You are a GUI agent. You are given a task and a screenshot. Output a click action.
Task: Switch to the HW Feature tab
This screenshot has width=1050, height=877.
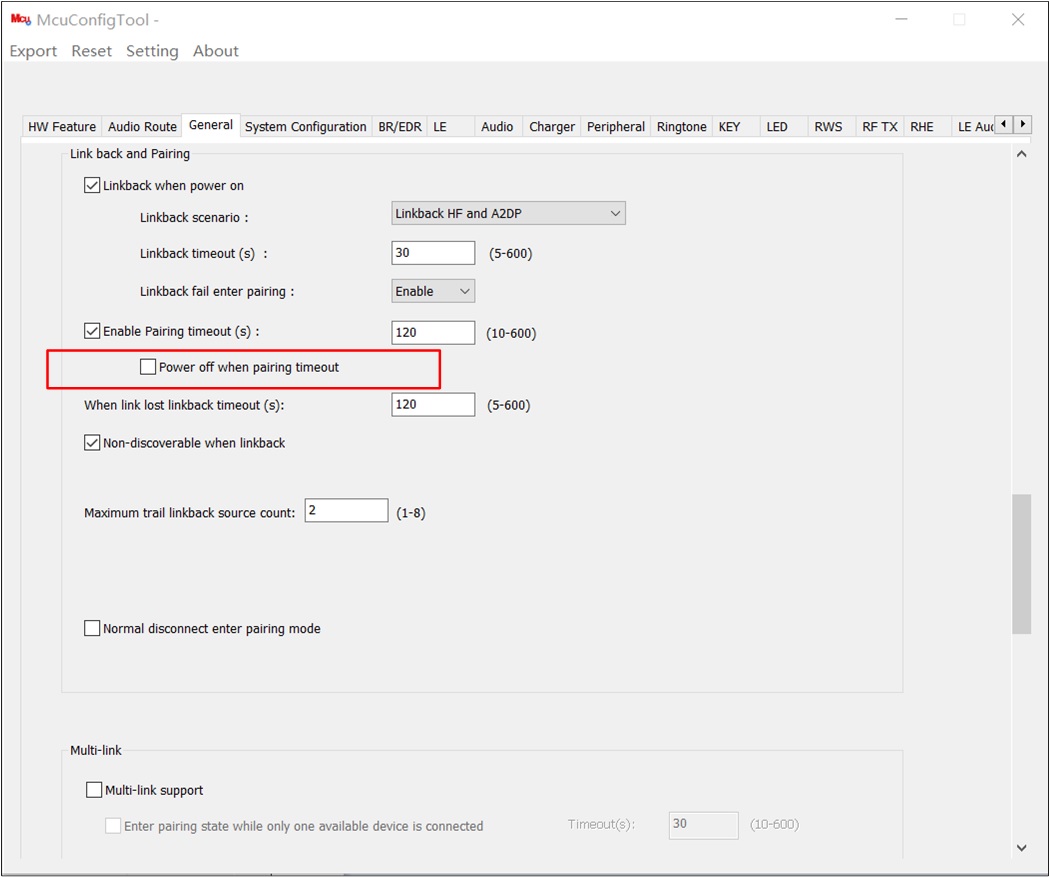click(x=62, y=127)
